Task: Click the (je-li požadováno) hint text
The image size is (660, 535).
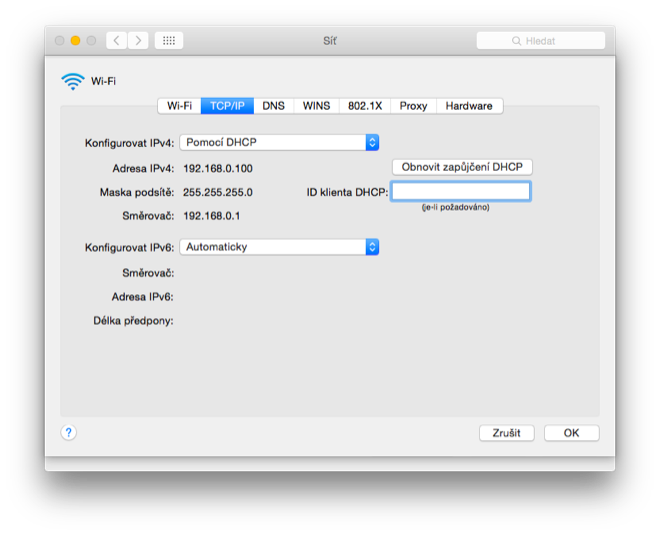Action: point(455,207)
